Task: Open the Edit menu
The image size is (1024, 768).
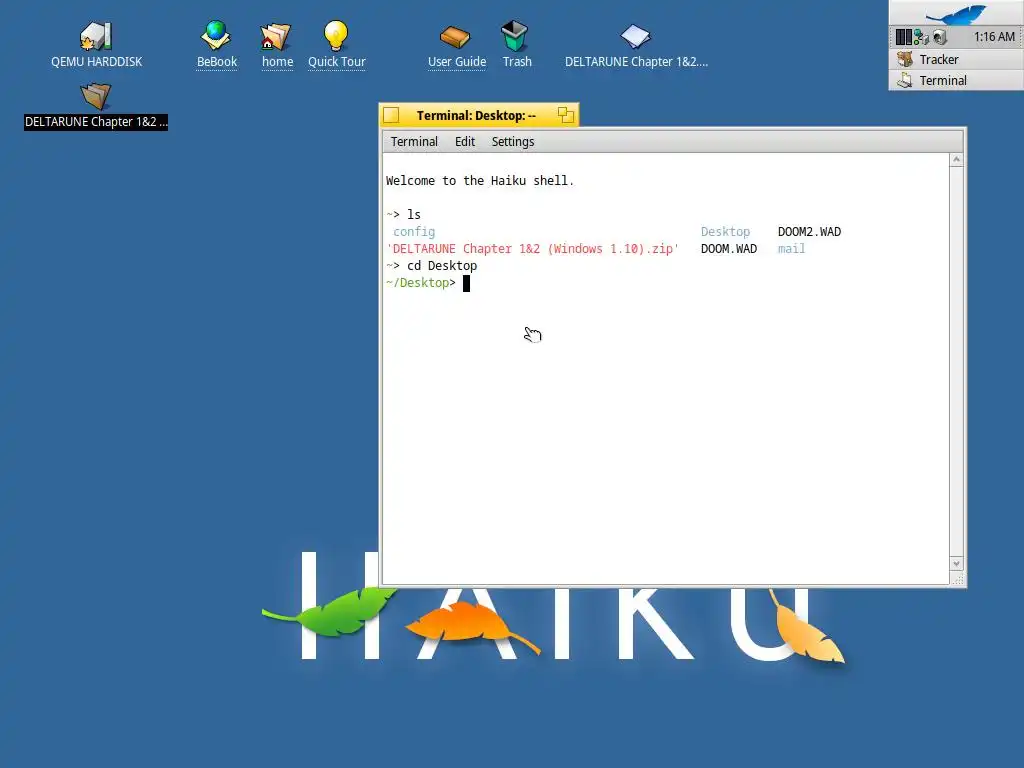Action: click(x=465, y=142)
